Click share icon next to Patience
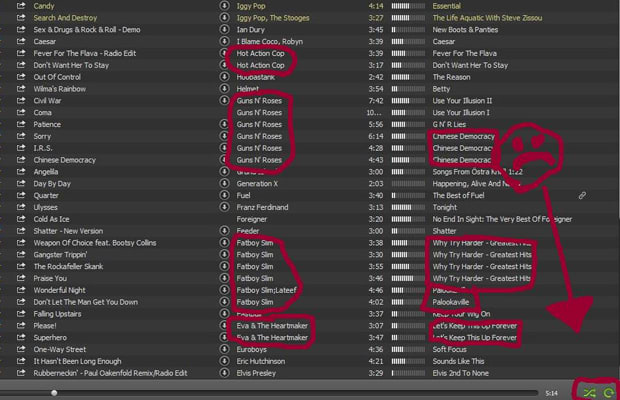 (21, 125)
